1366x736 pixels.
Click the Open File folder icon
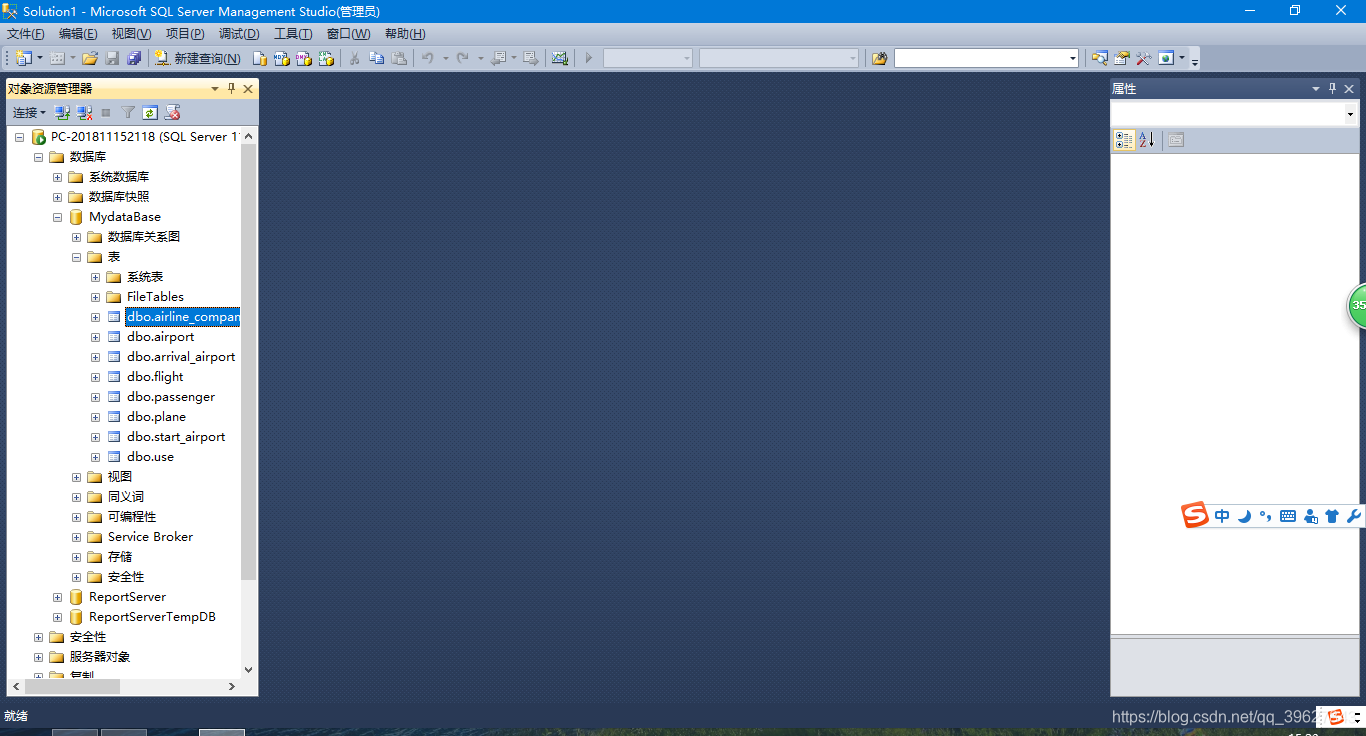pyautogui.click(x=90, y=58)
